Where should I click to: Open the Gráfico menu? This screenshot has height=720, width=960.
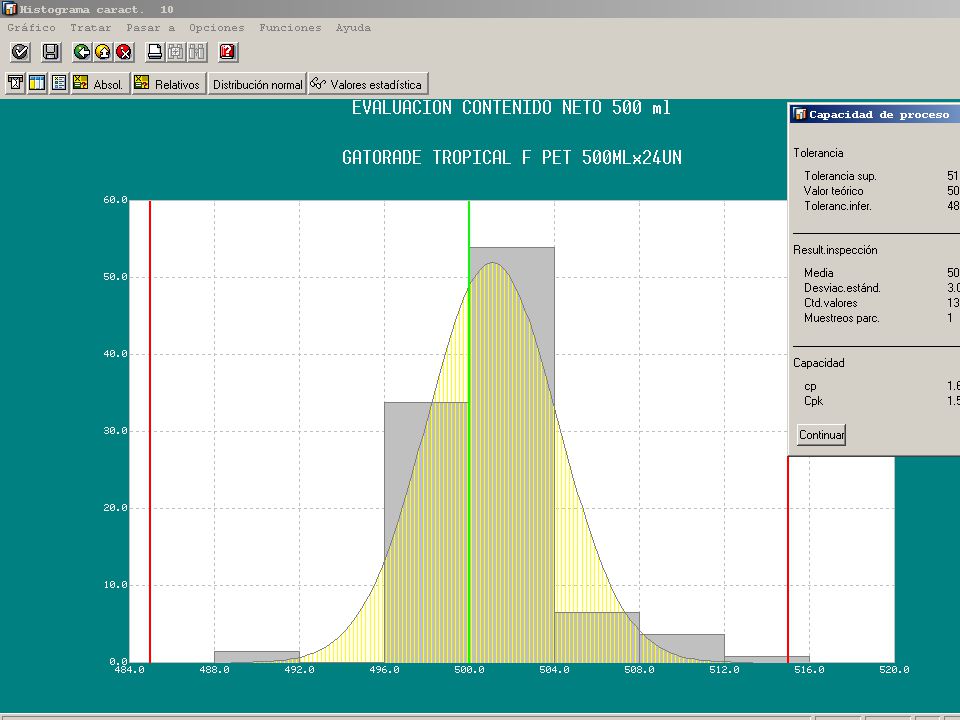pos(31,28)
